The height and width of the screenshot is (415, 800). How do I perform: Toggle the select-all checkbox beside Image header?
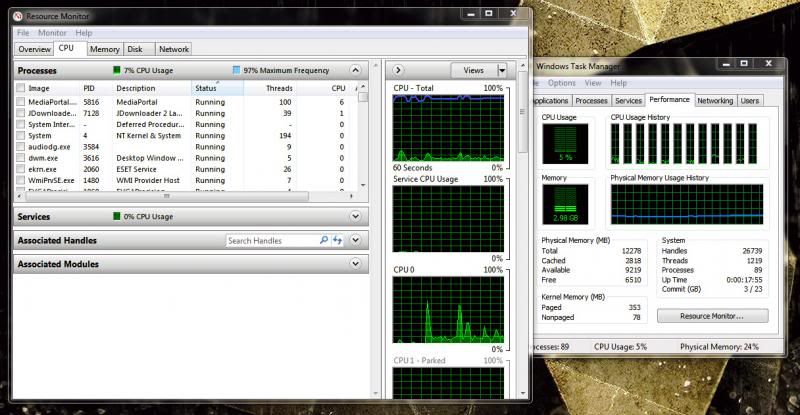click(20, 88)
